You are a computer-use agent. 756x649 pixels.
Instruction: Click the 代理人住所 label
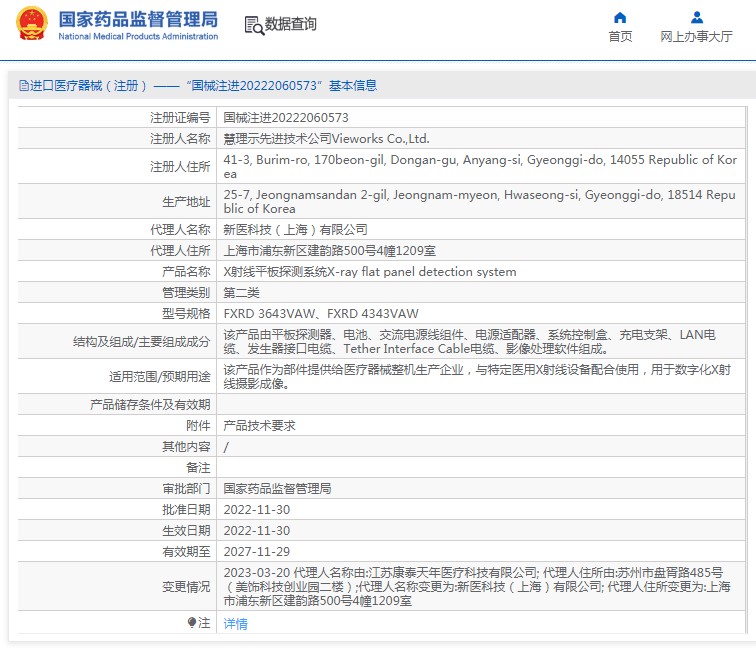[x=180, y=251]
